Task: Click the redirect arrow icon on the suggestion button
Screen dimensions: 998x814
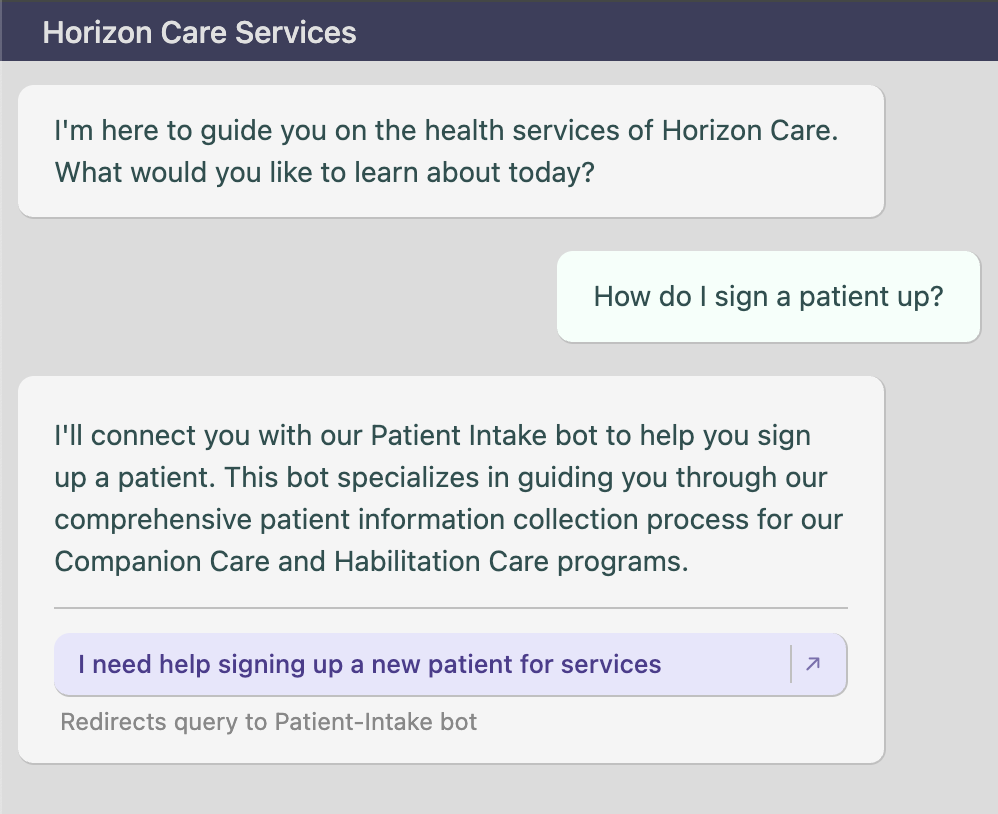Action: (813, 664)
